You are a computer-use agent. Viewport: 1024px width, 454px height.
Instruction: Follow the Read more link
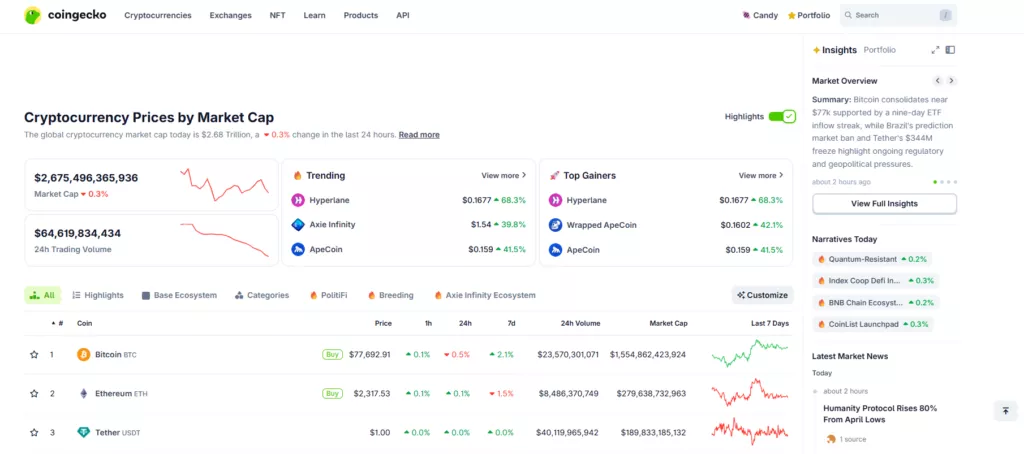(419, 135)
